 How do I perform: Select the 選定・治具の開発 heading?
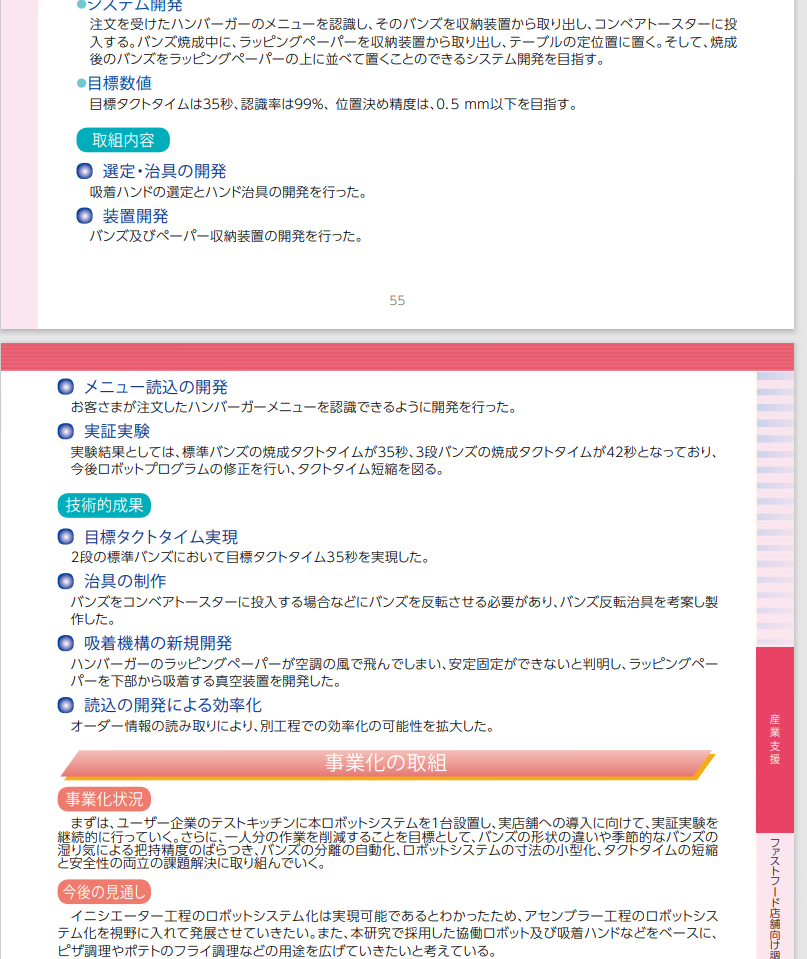[164, 171]
